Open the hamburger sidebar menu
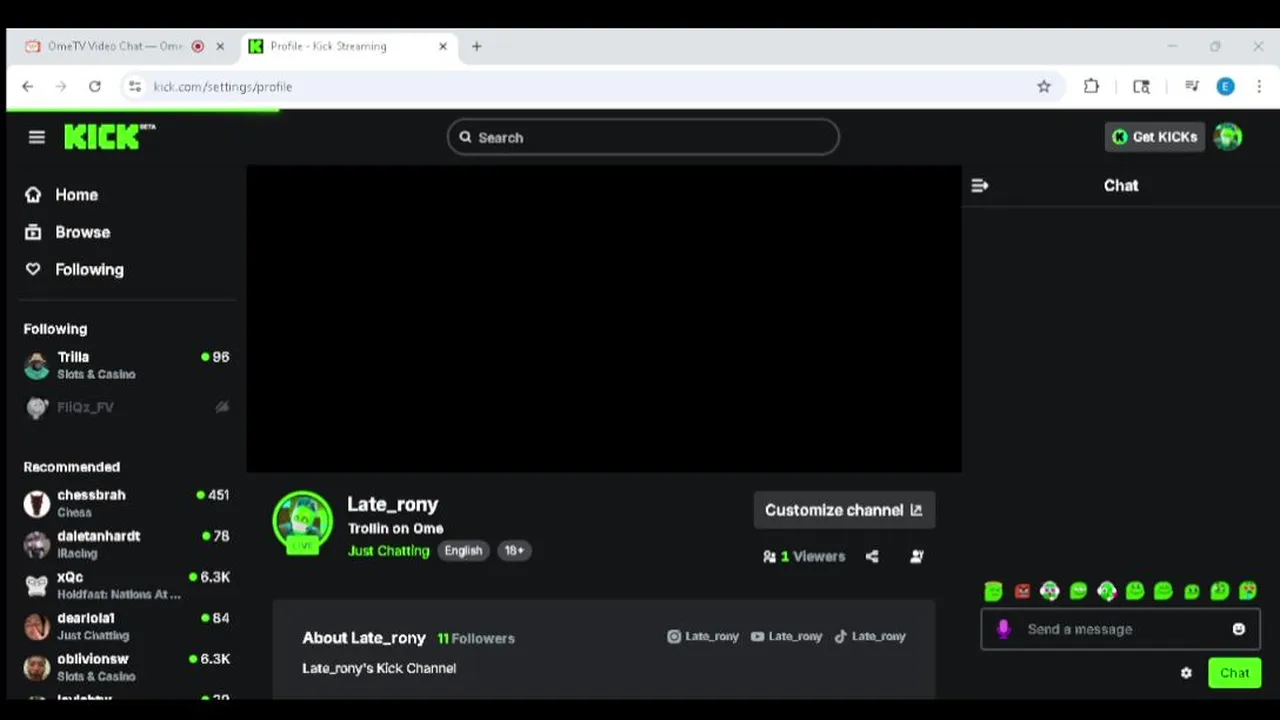The height and width of the screenshot is (720, 1280). click(x=37, y=137)
